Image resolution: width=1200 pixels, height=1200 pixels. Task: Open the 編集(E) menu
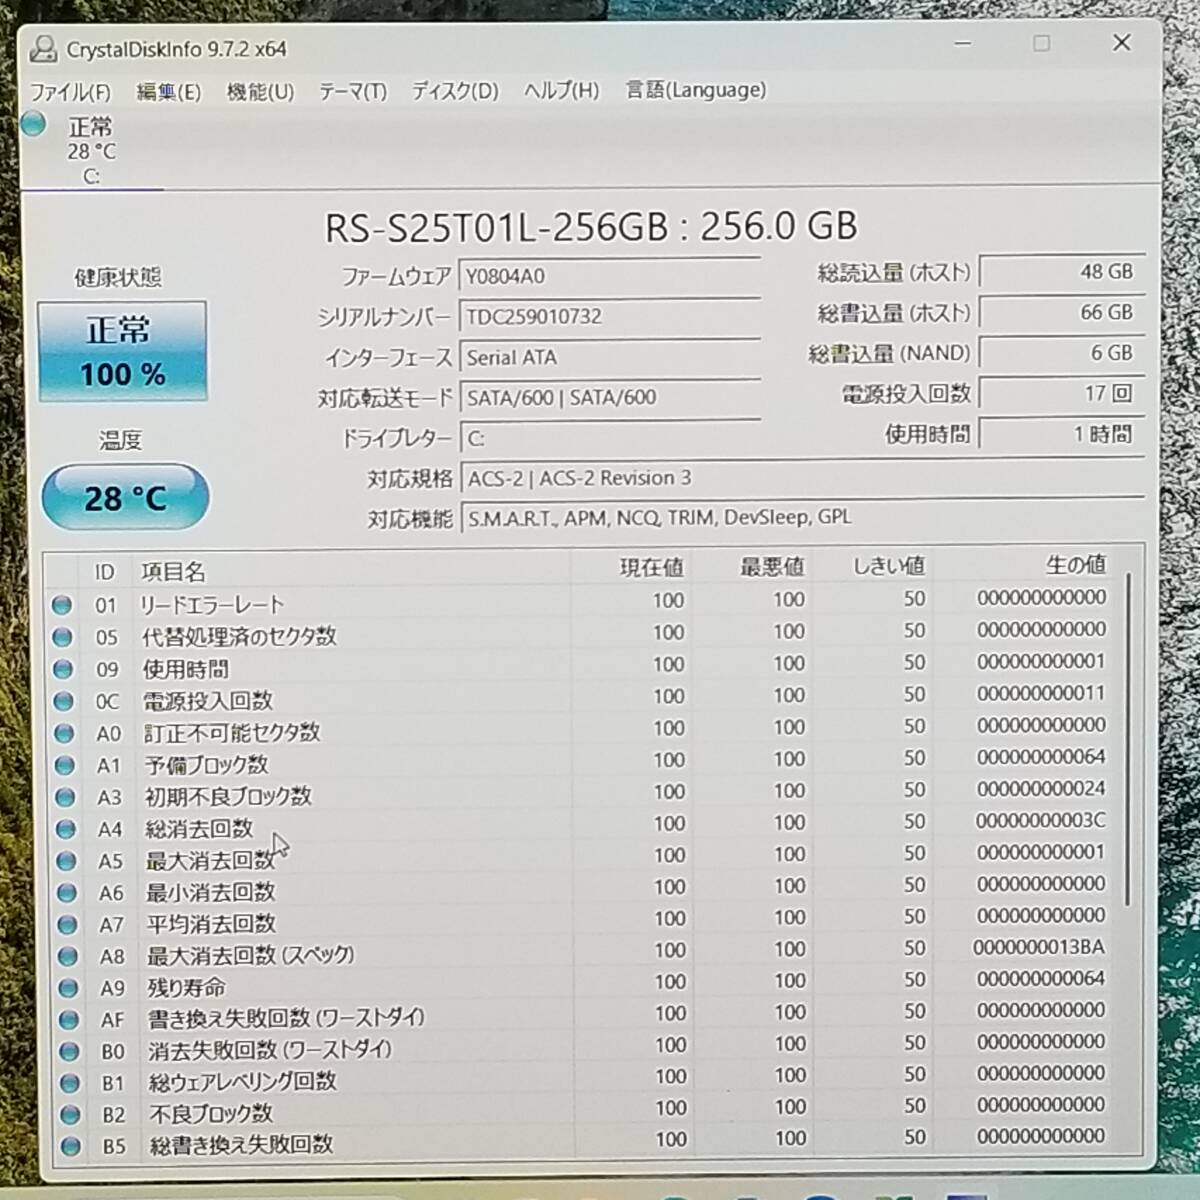[x=168, y=92]
